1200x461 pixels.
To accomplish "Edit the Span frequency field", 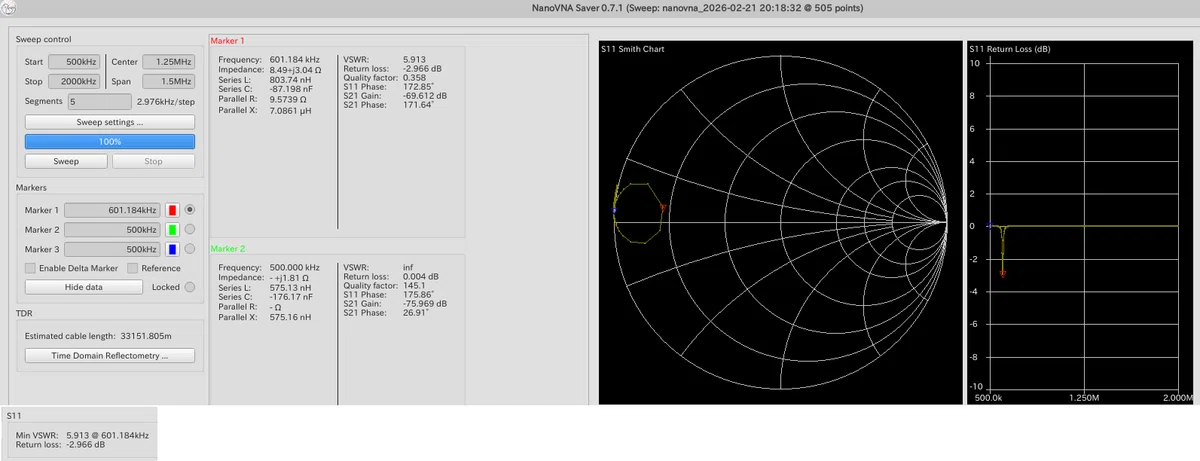I will pyautogui.click(x=169, y=81).
